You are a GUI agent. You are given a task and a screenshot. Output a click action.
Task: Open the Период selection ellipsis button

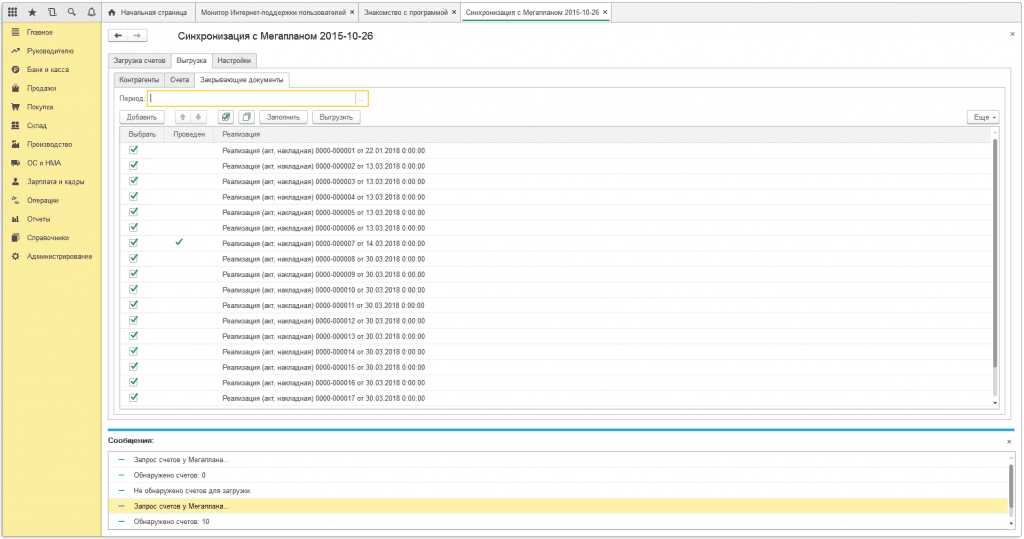(x=360, y=98)
